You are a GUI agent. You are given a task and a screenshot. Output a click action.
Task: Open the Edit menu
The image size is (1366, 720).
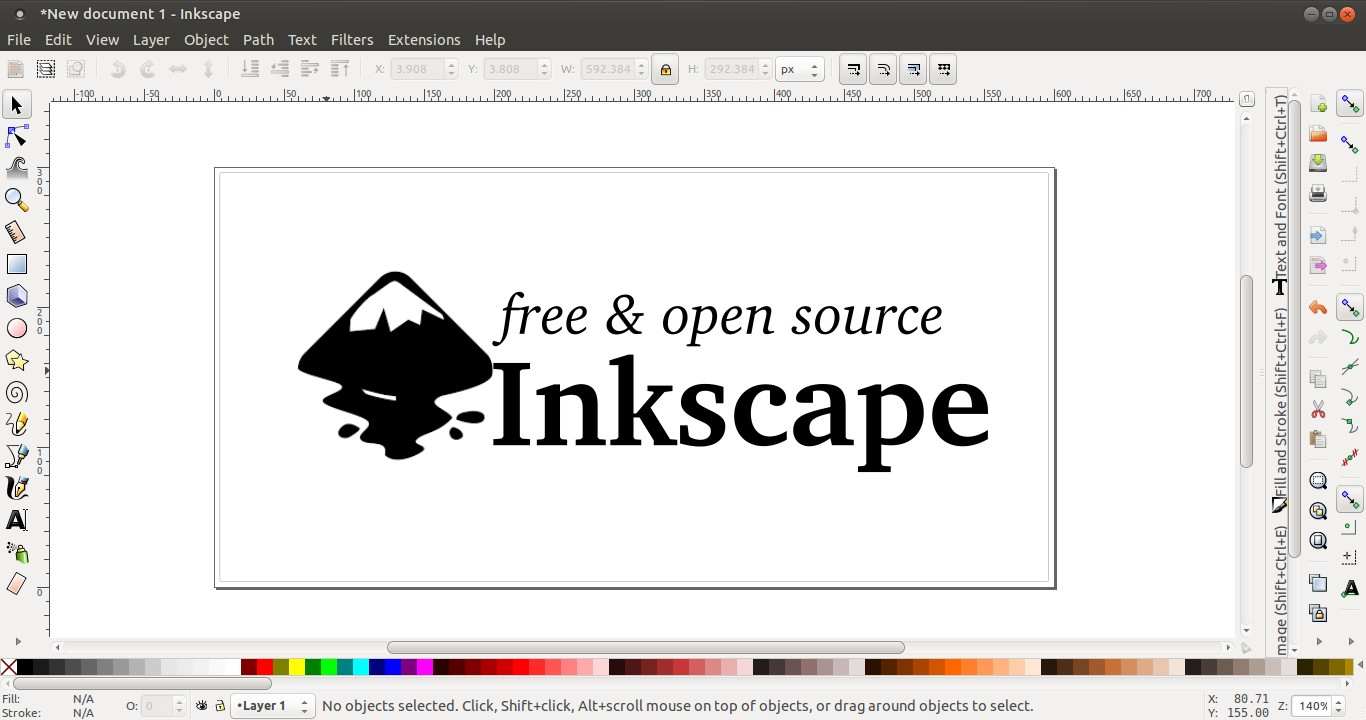point(58,40)
